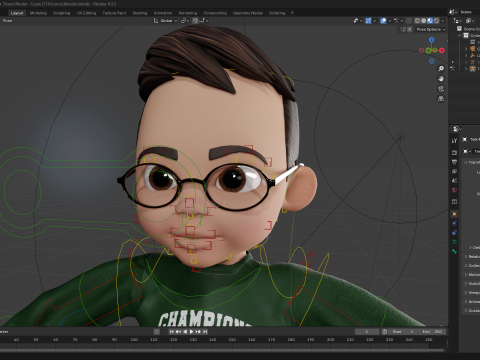The width and height of the screenshot is (480, 360).
Task: Click the frame range clock icon
Action: (x=384, y=332)
